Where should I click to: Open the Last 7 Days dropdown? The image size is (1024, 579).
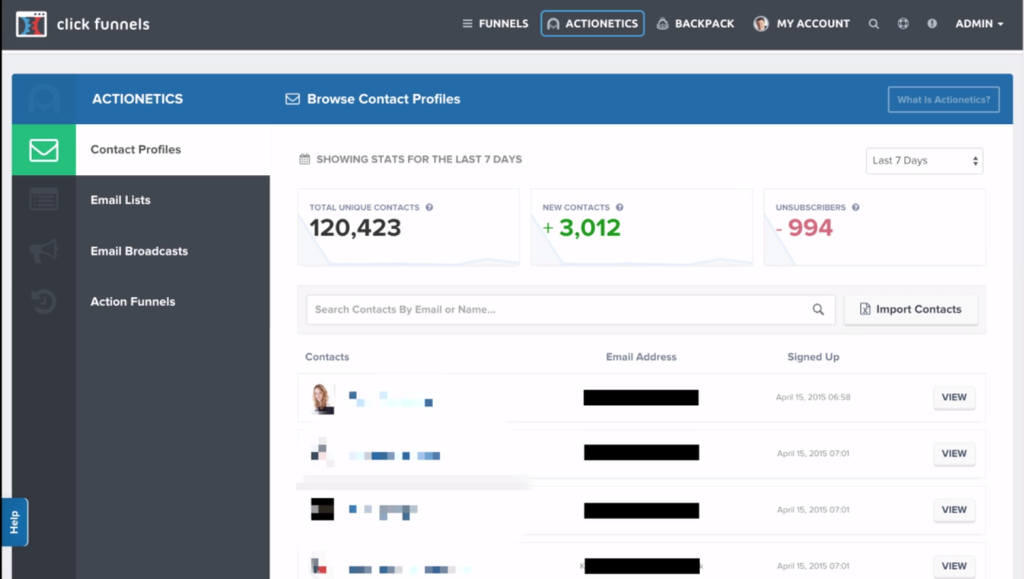(x=924, y=161)
